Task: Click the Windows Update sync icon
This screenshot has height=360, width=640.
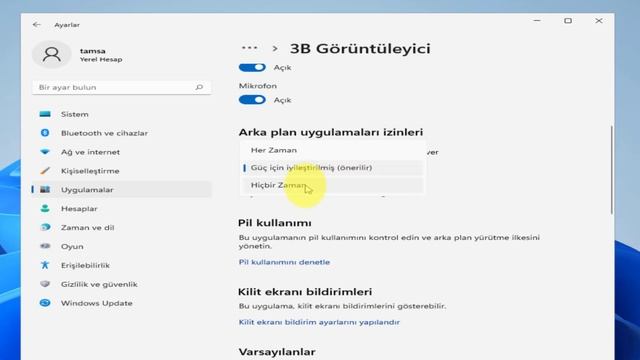Action: [x=45, y=303]
